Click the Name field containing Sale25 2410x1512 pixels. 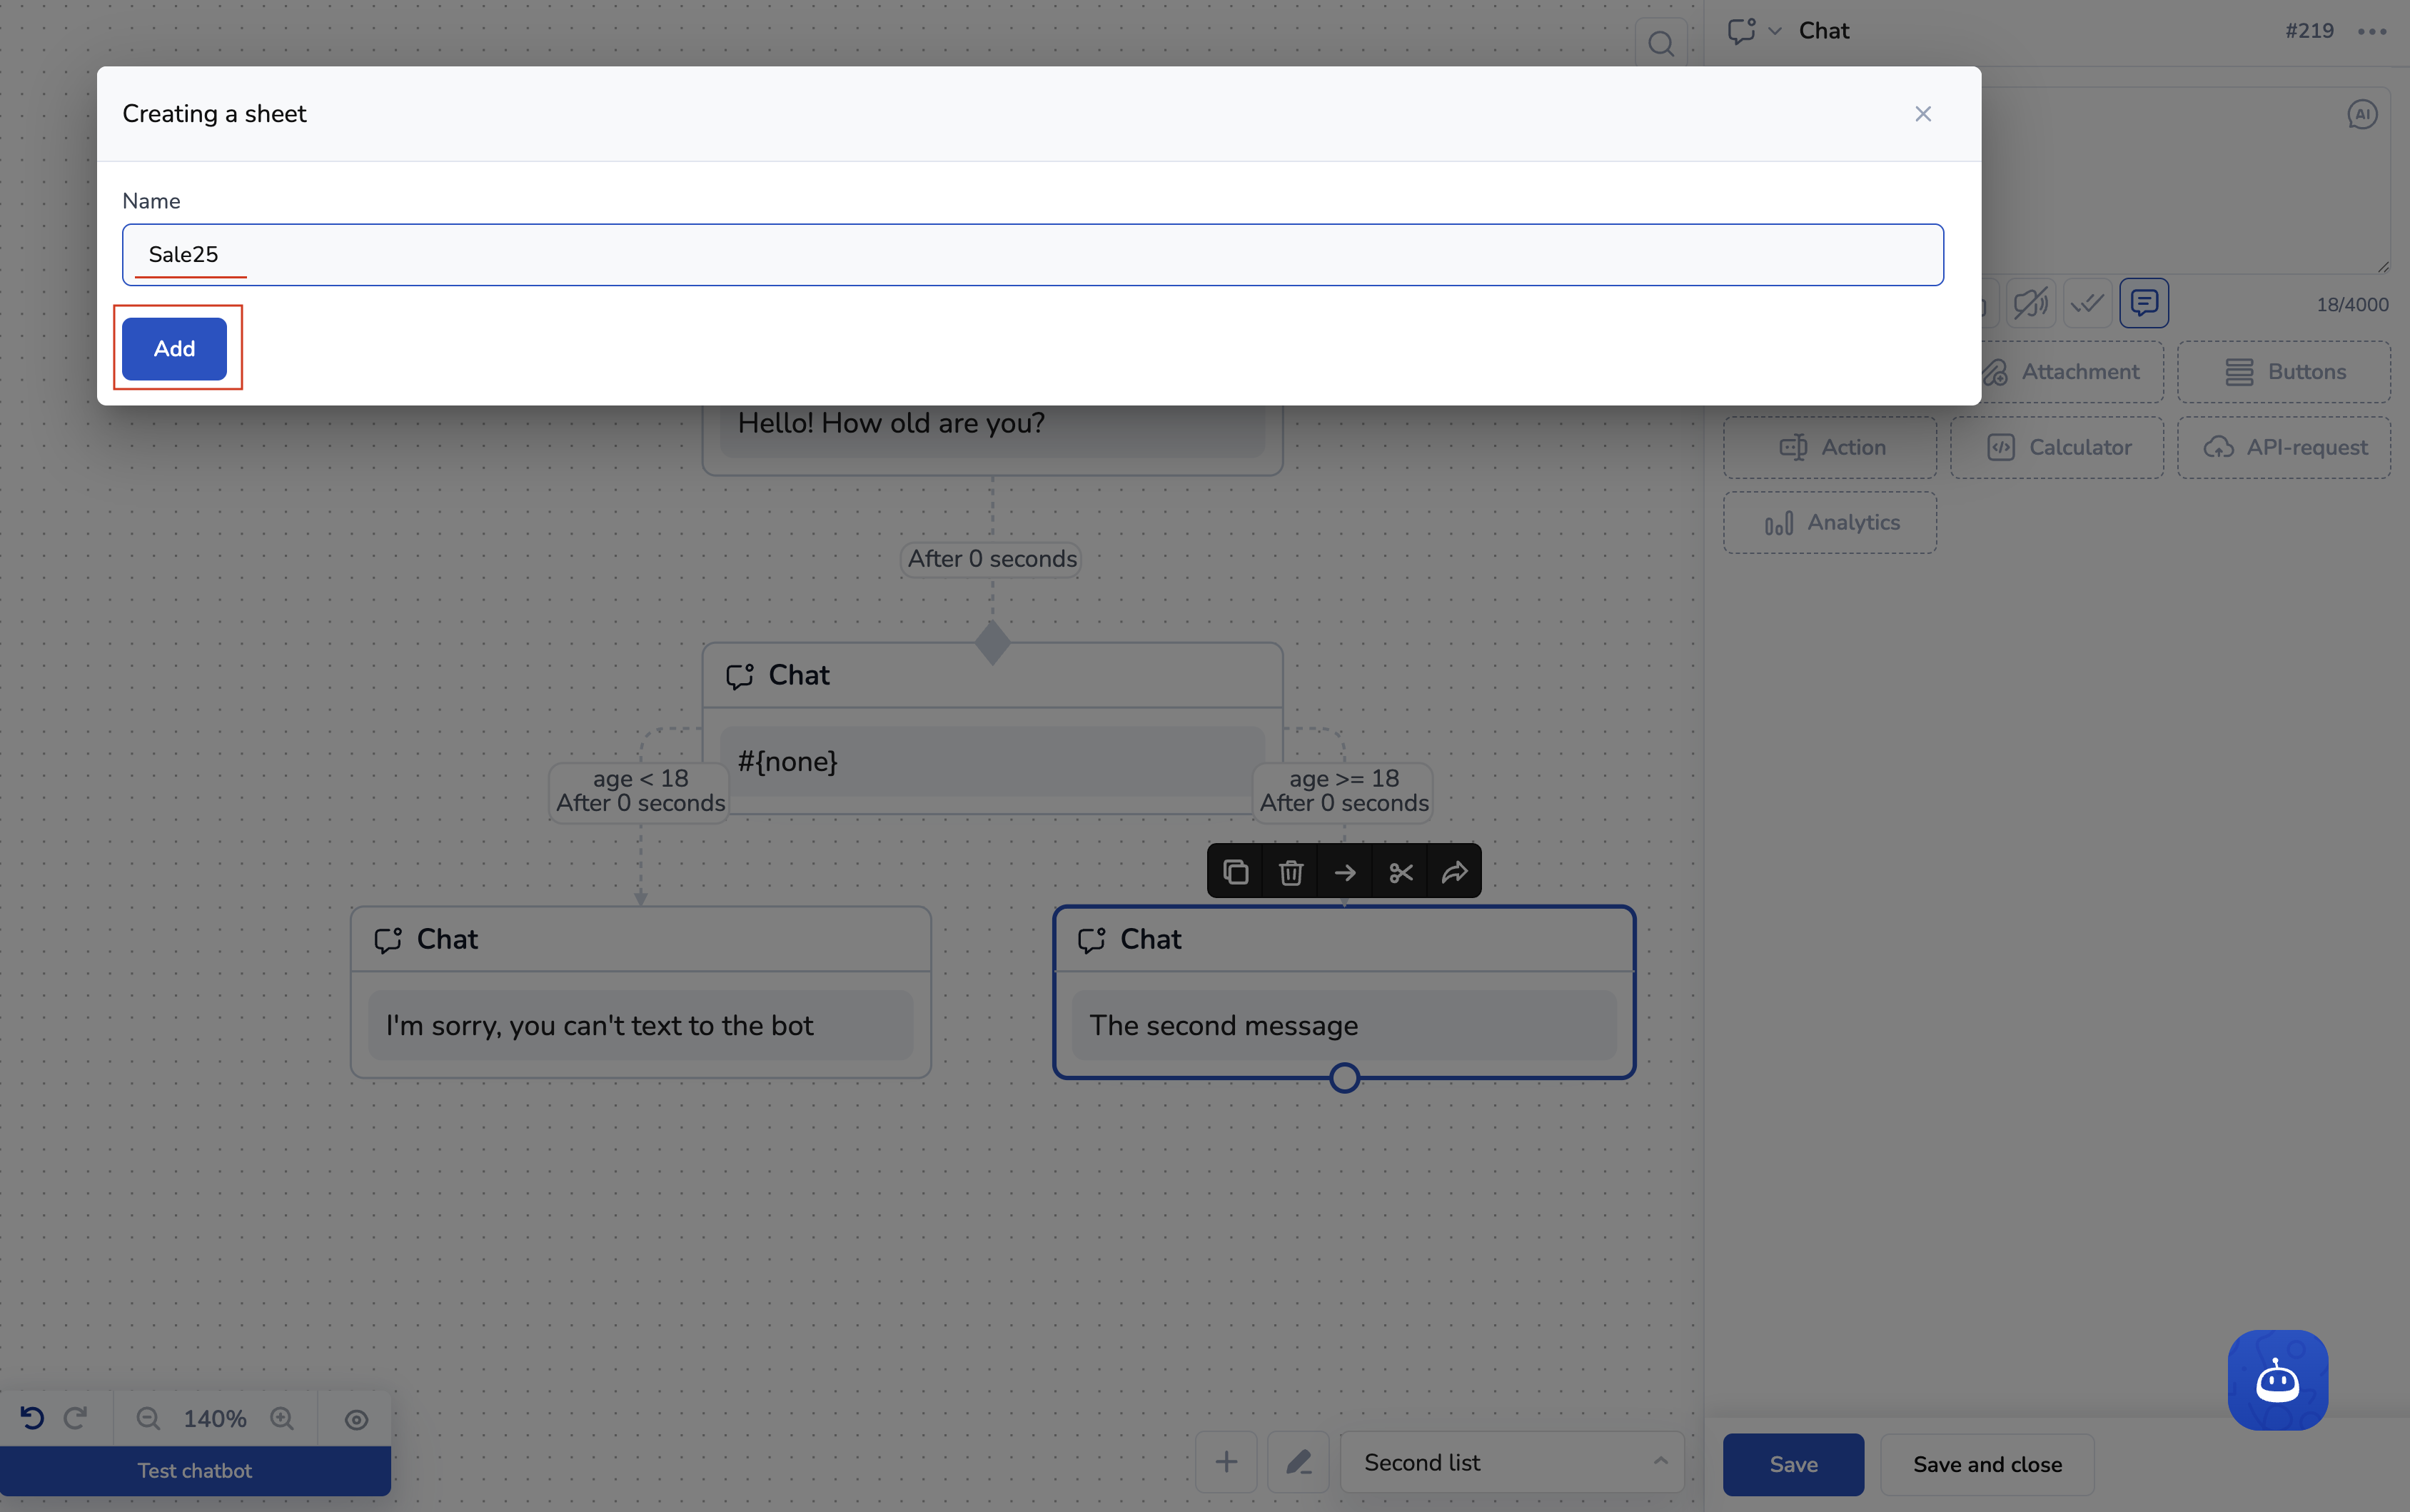click(1032, 254)
